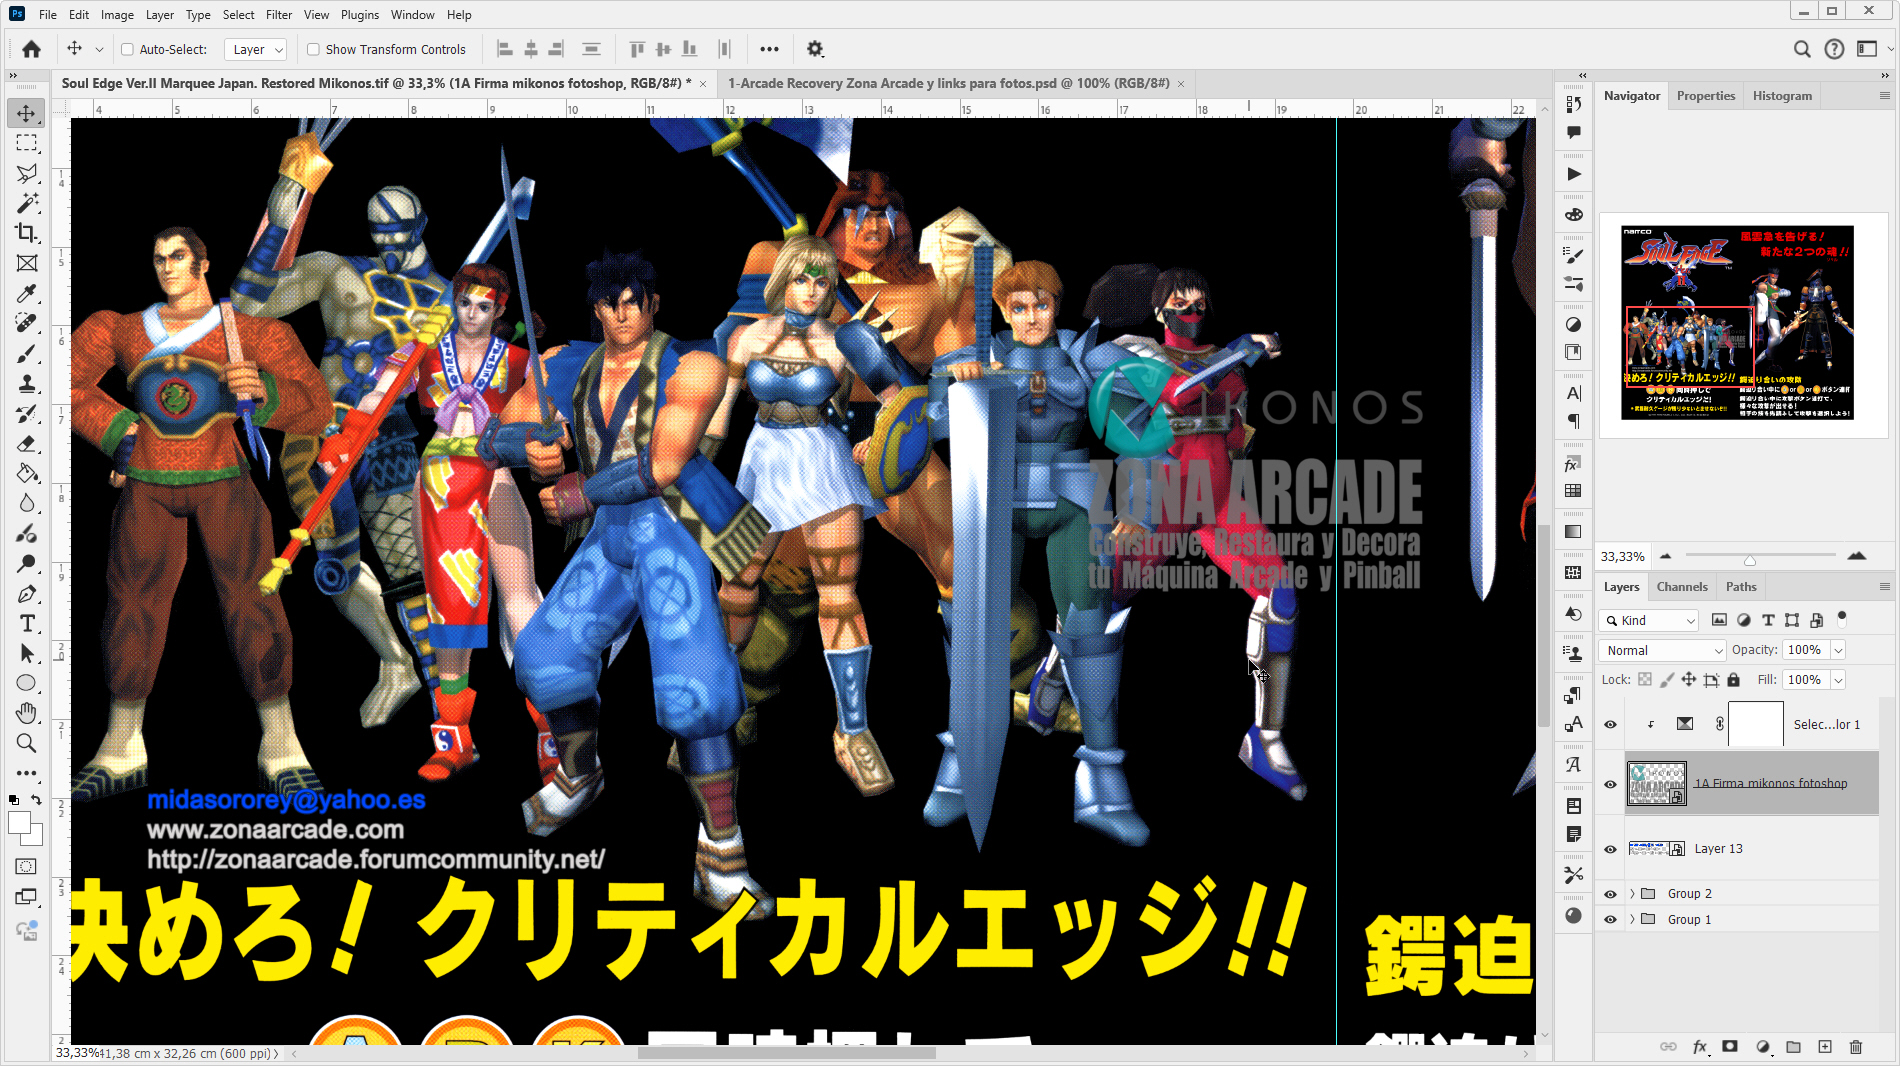Open the Auto-Select Layer dropdown

click(256, 49)
